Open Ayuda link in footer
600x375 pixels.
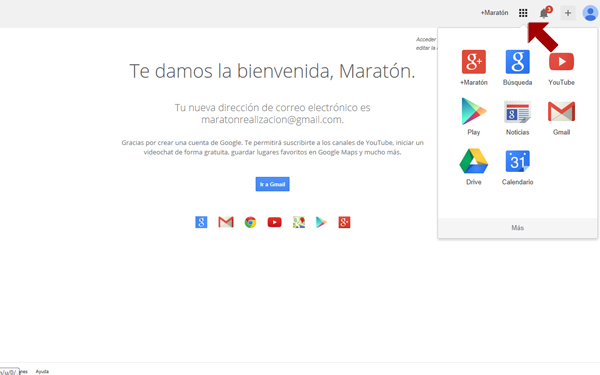42,372
